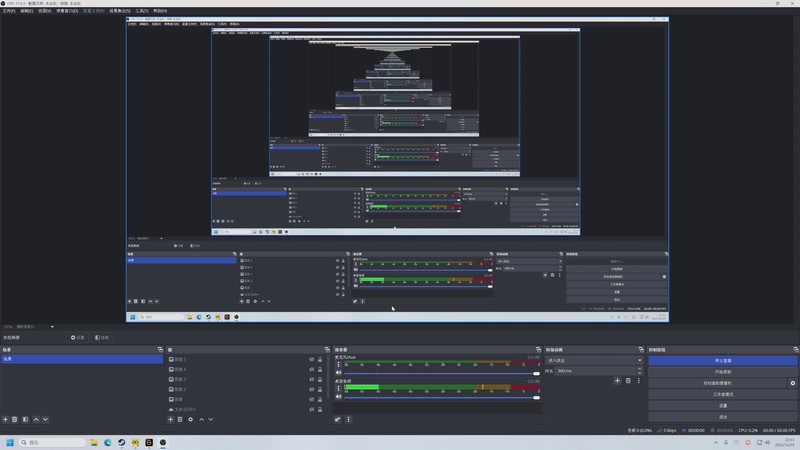Move the selected scene up
The height and width of the screenshot is (450, 800).
(36, 419)
